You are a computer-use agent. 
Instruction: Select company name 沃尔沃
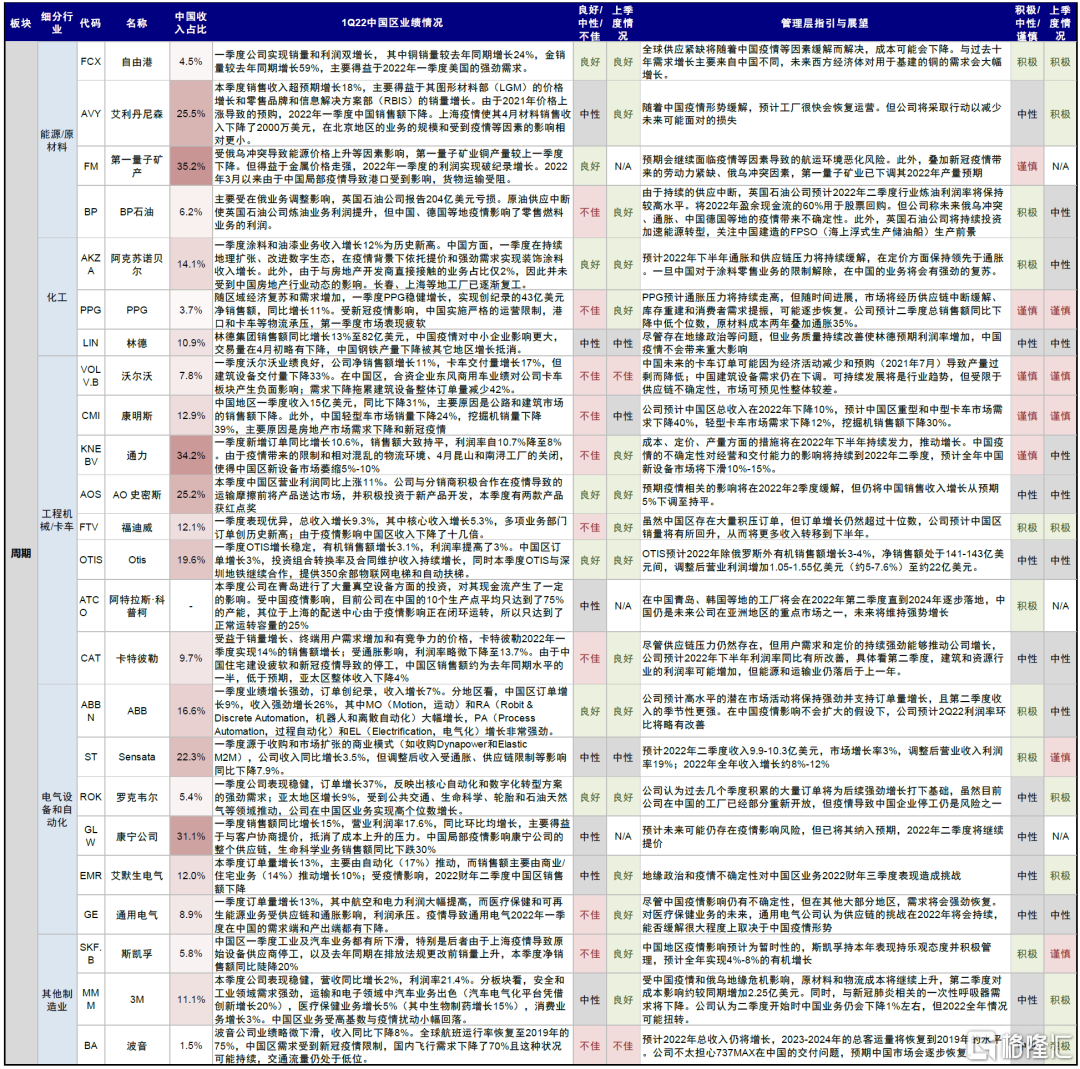point(136,376)
